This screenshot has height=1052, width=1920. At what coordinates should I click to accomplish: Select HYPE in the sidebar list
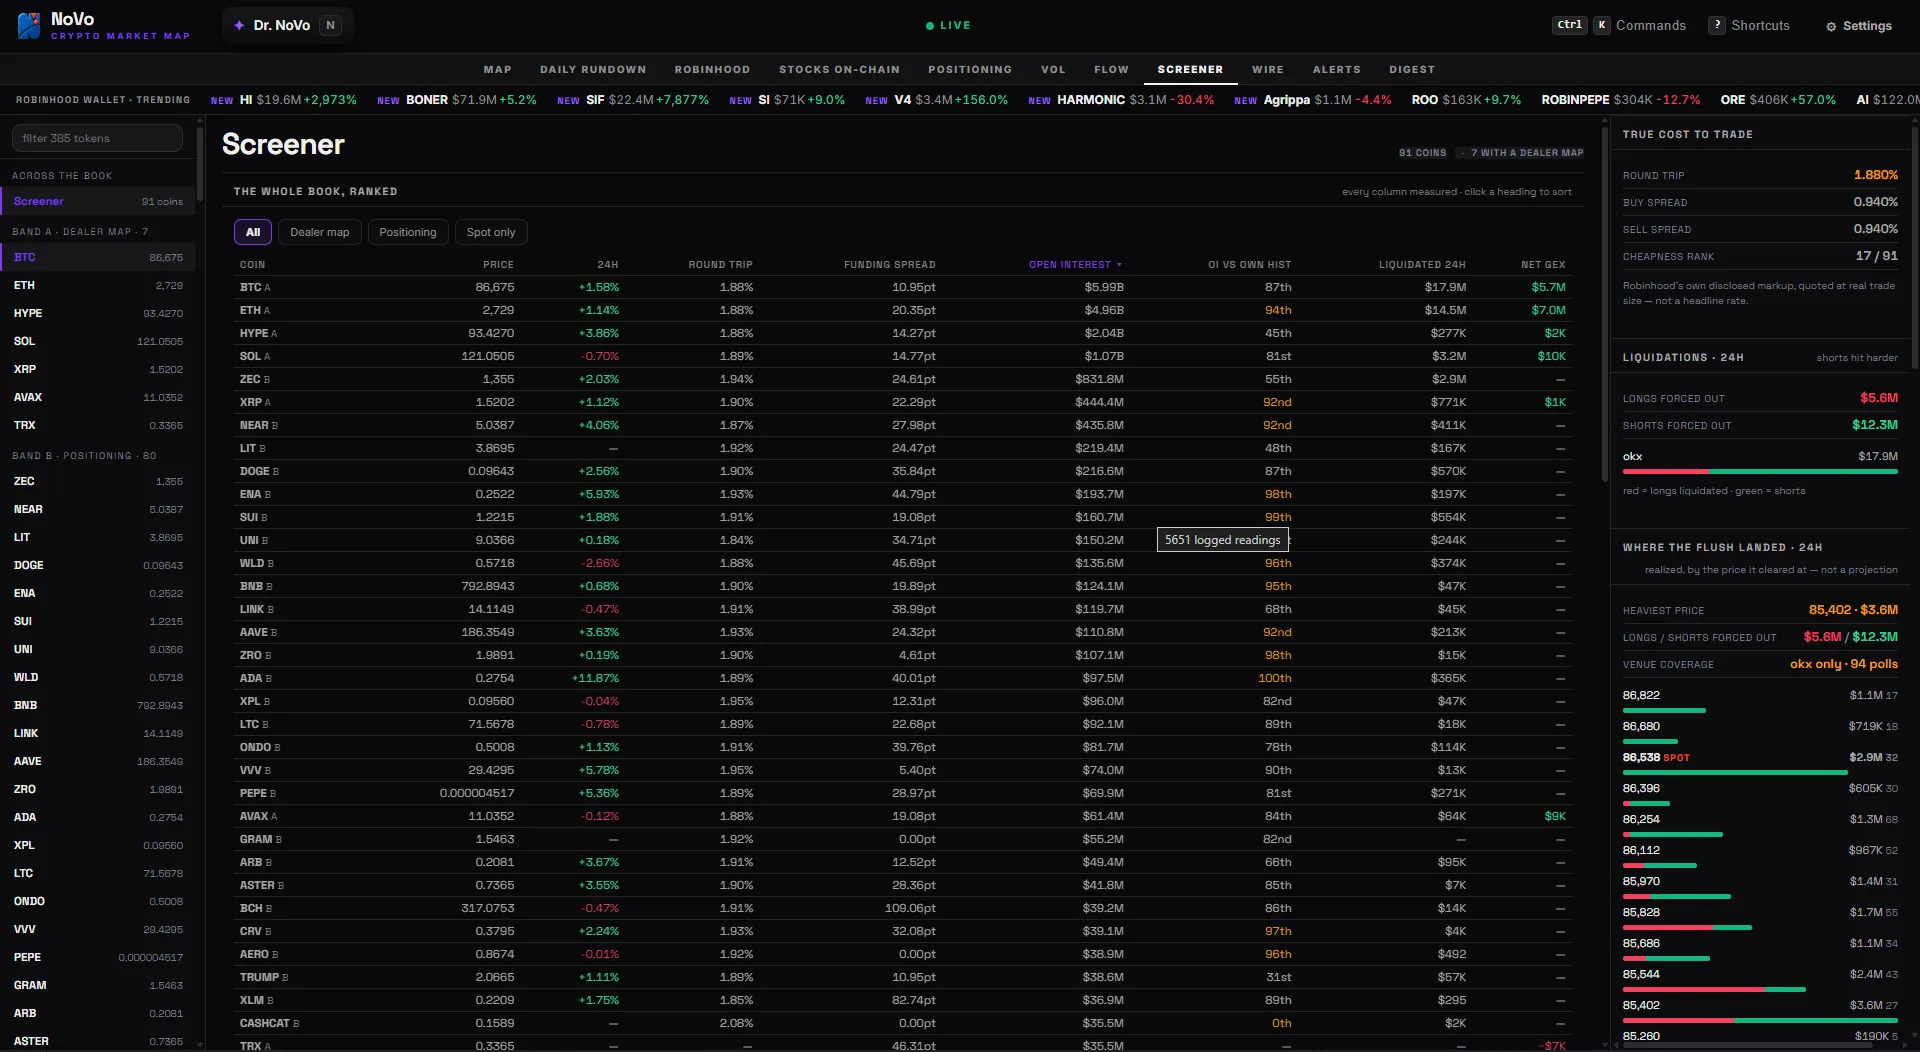tap(98, 313)
